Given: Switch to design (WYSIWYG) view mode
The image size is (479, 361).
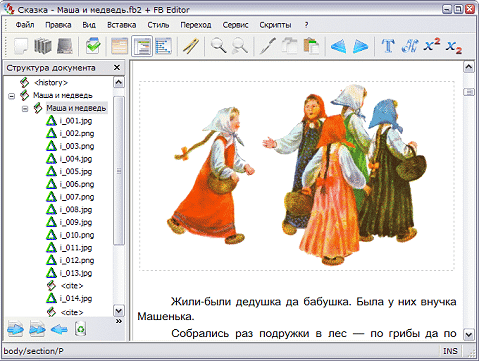Looking at the screenshot, I should click(x=142, y=46).
